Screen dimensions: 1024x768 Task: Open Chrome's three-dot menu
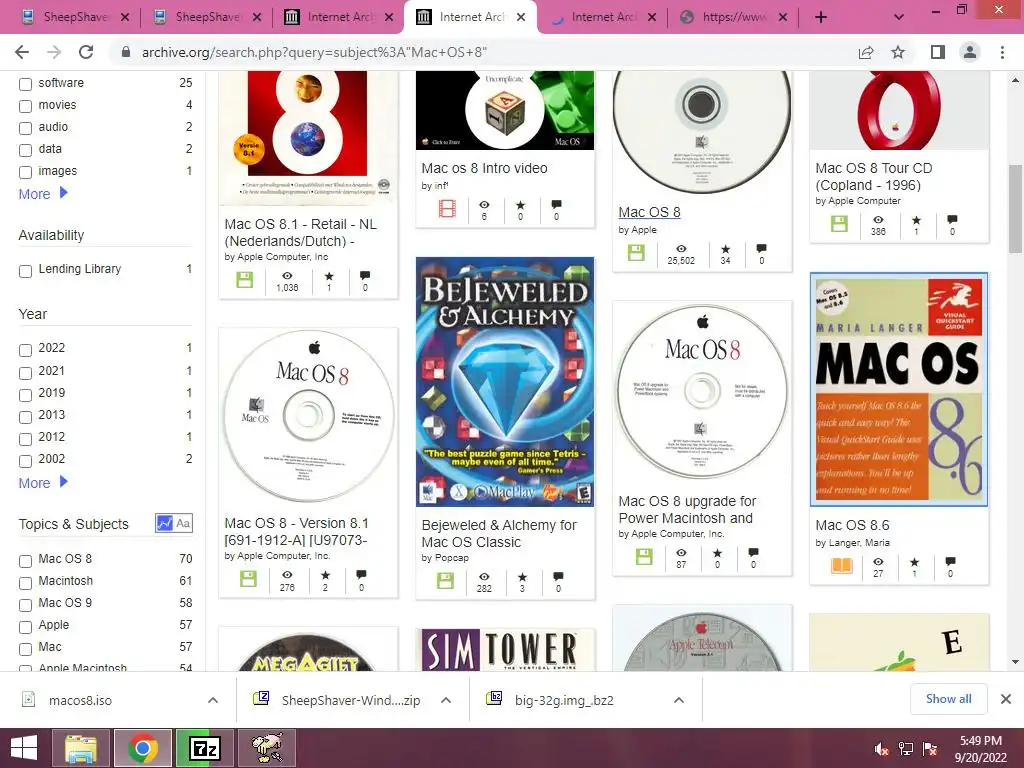point(1002,52)
